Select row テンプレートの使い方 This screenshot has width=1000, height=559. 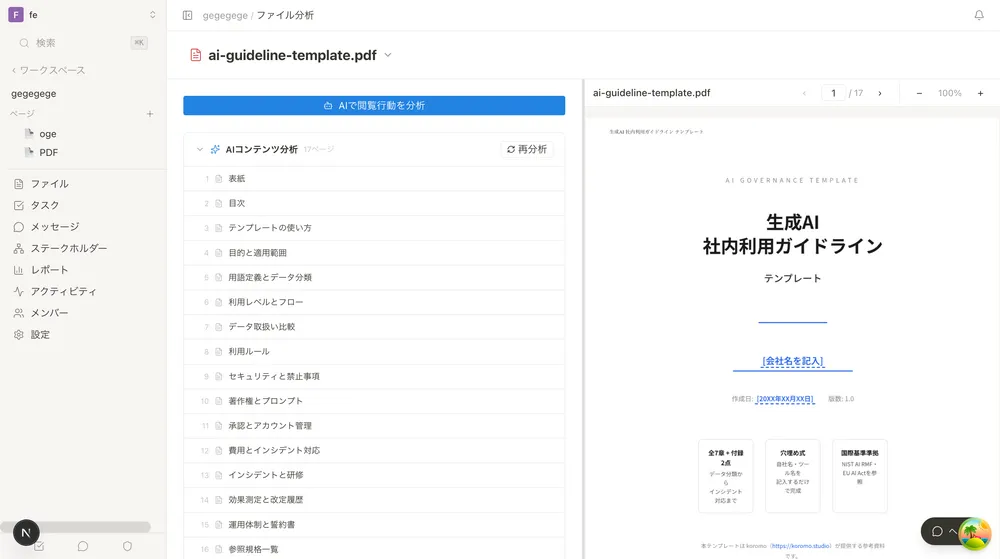click(374, 228)
